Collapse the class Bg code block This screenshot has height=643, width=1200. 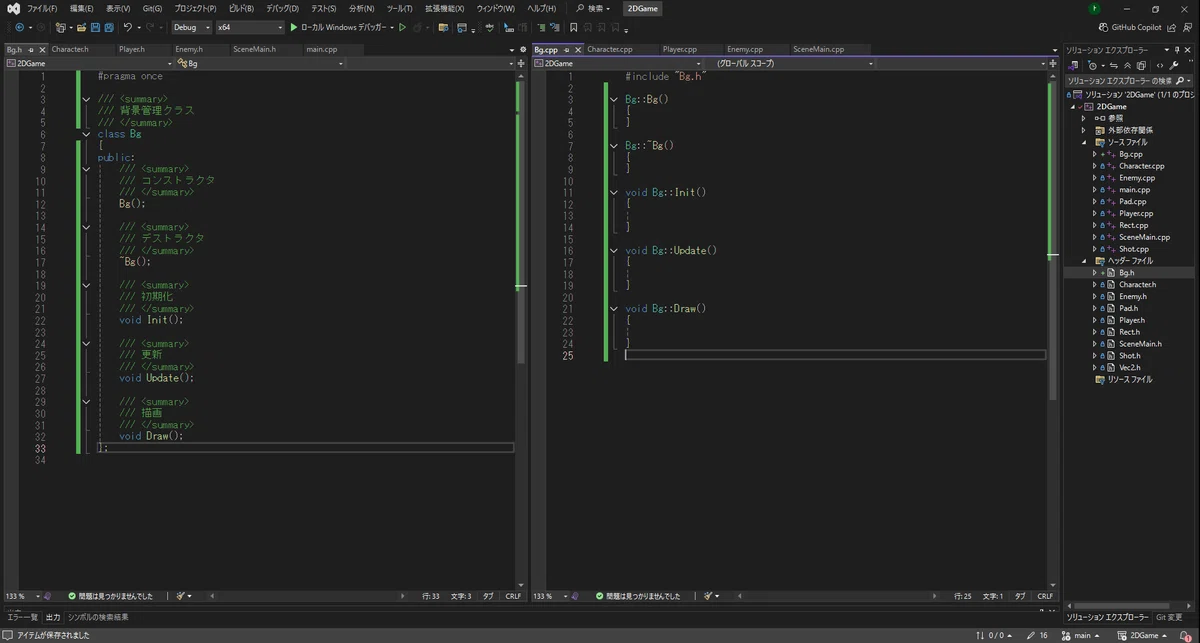(x=87, y=134)
